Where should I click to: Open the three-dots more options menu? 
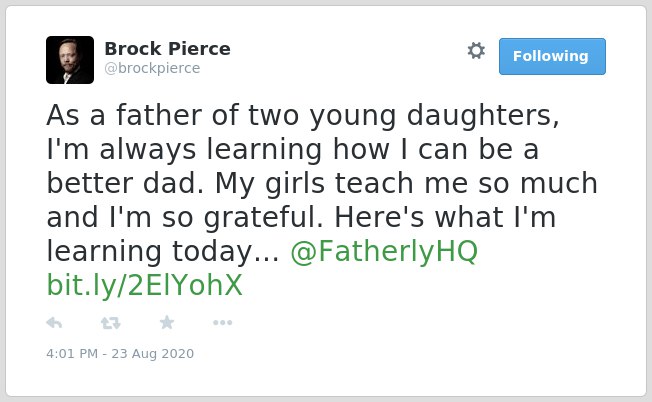(x=222, y=323)
